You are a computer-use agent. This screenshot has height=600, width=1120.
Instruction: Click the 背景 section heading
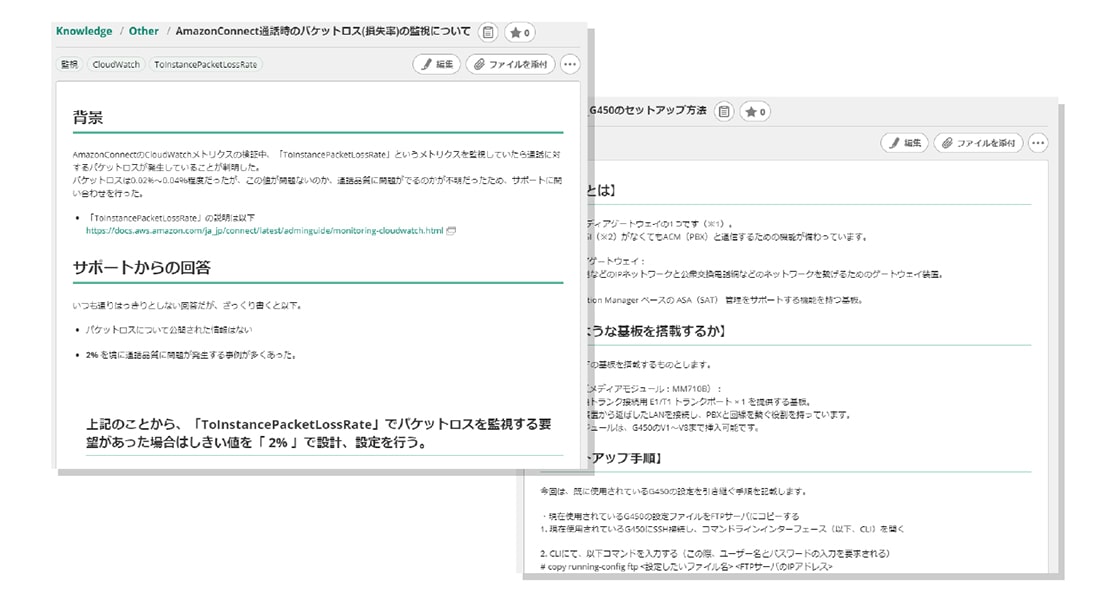[88, 118]
